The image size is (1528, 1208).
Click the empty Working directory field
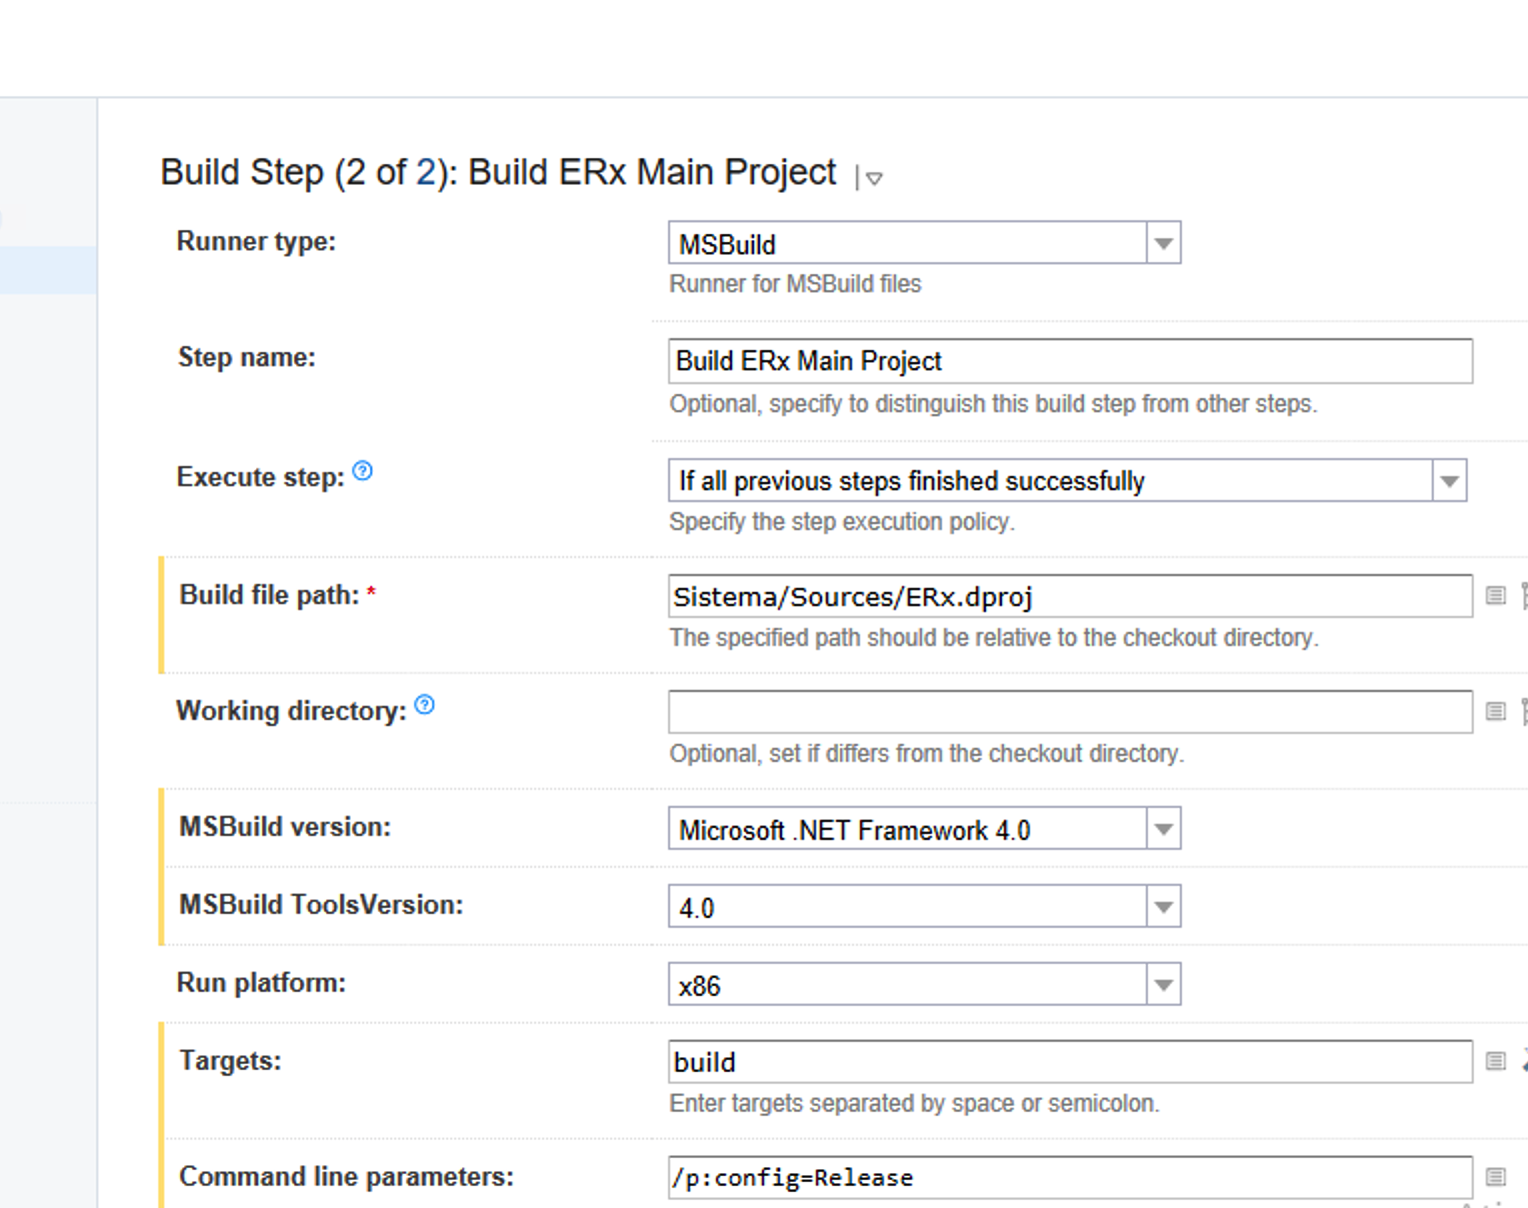(x=1070, y=712)
